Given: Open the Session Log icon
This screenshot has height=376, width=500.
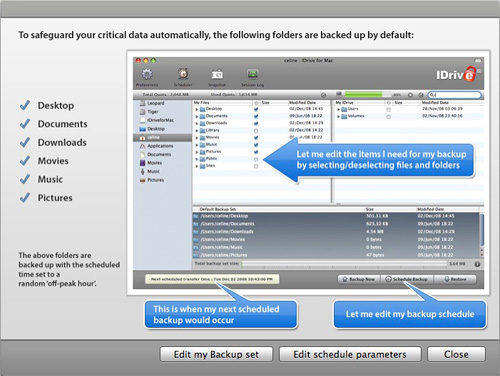Looking at the screenshot, I should (x=253, y=74).
